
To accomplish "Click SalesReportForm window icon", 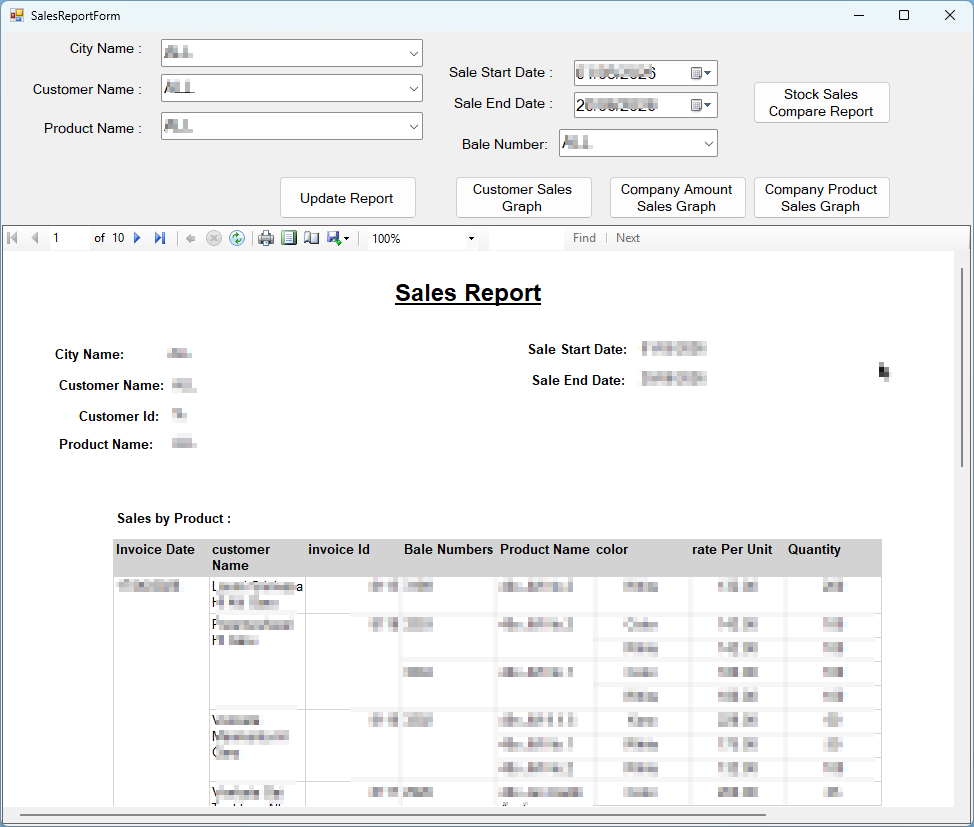I will (17, 16).
